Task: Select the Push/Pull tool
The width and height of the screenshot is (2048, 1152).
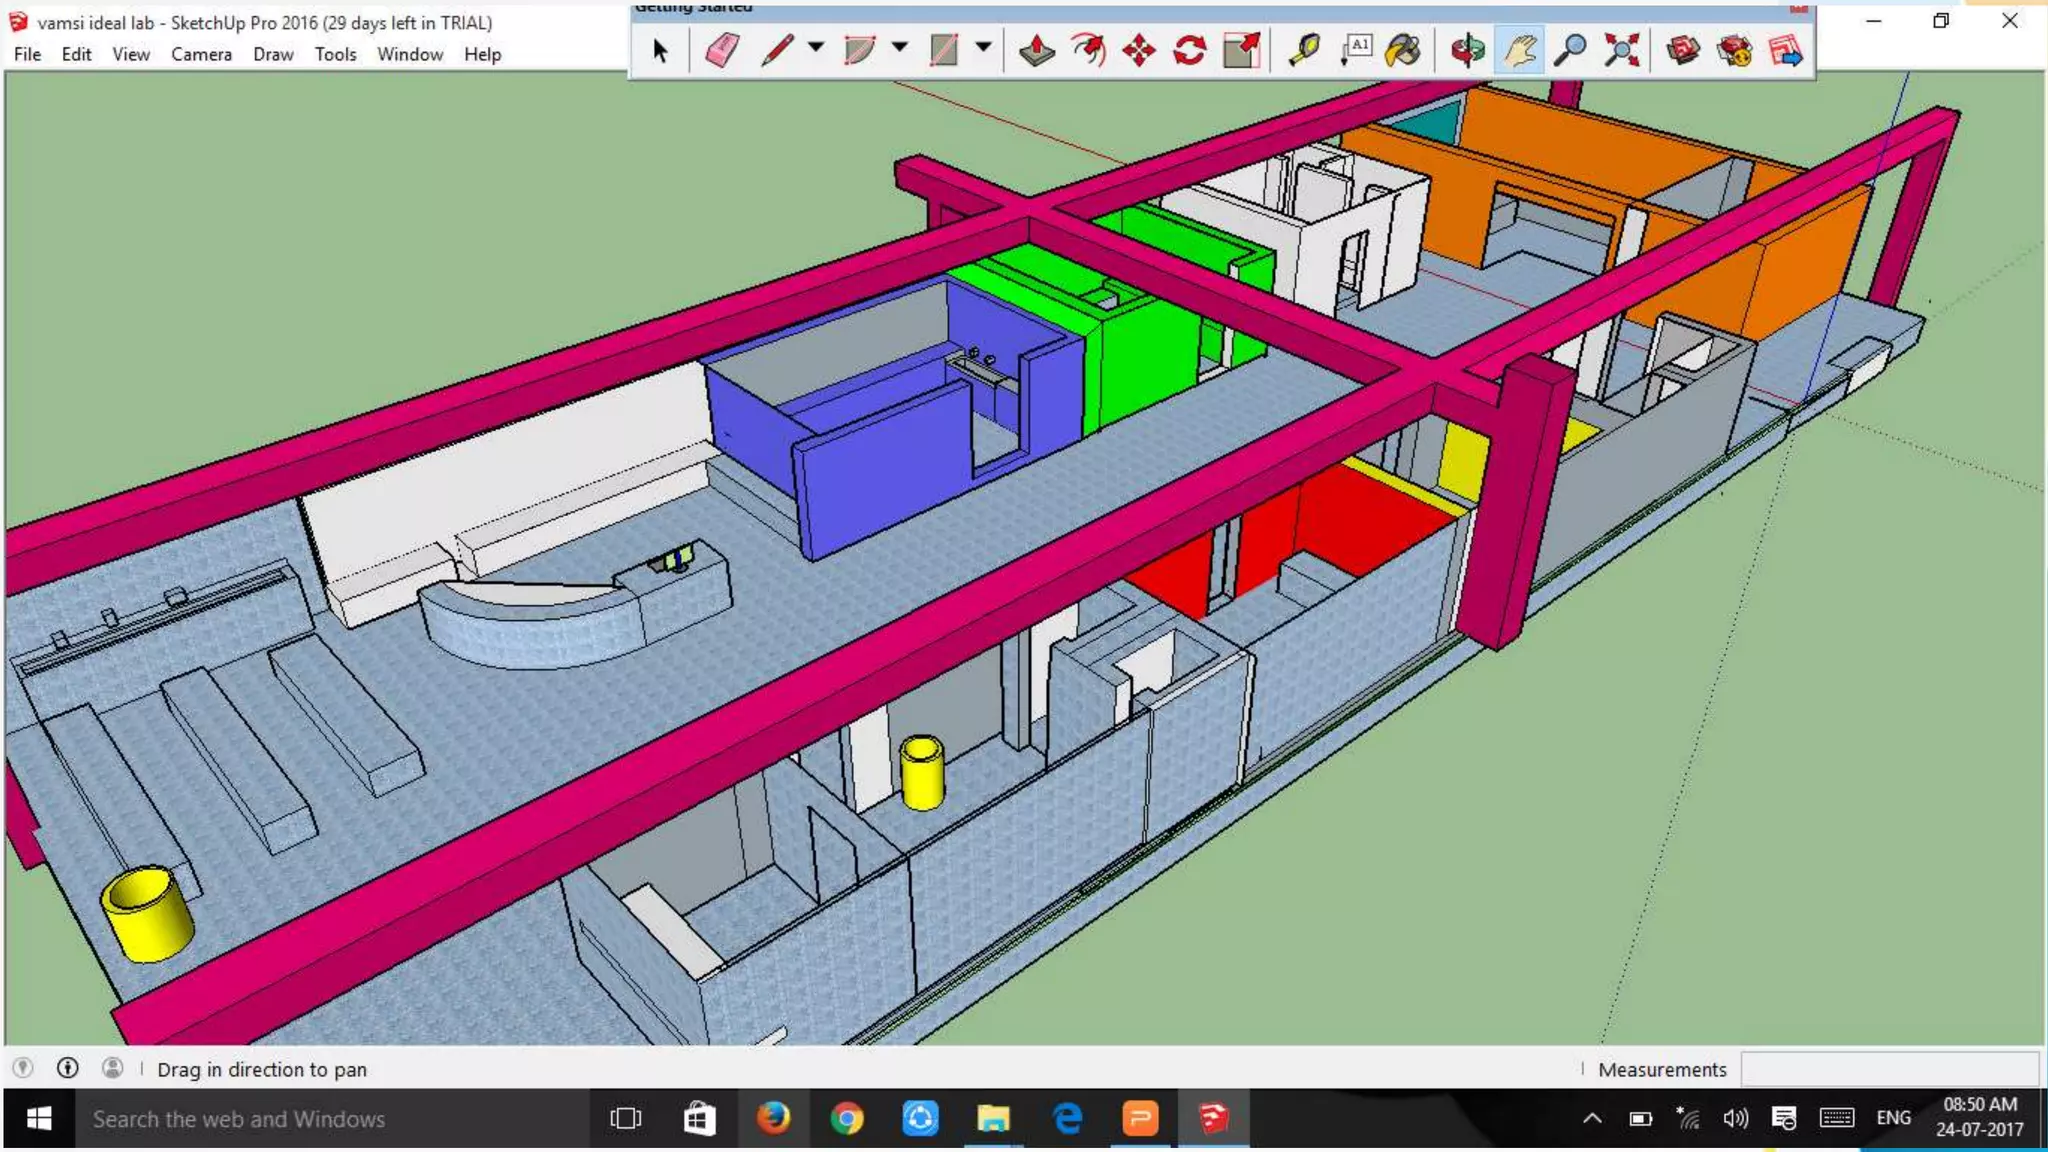Action: point(1036,49)
